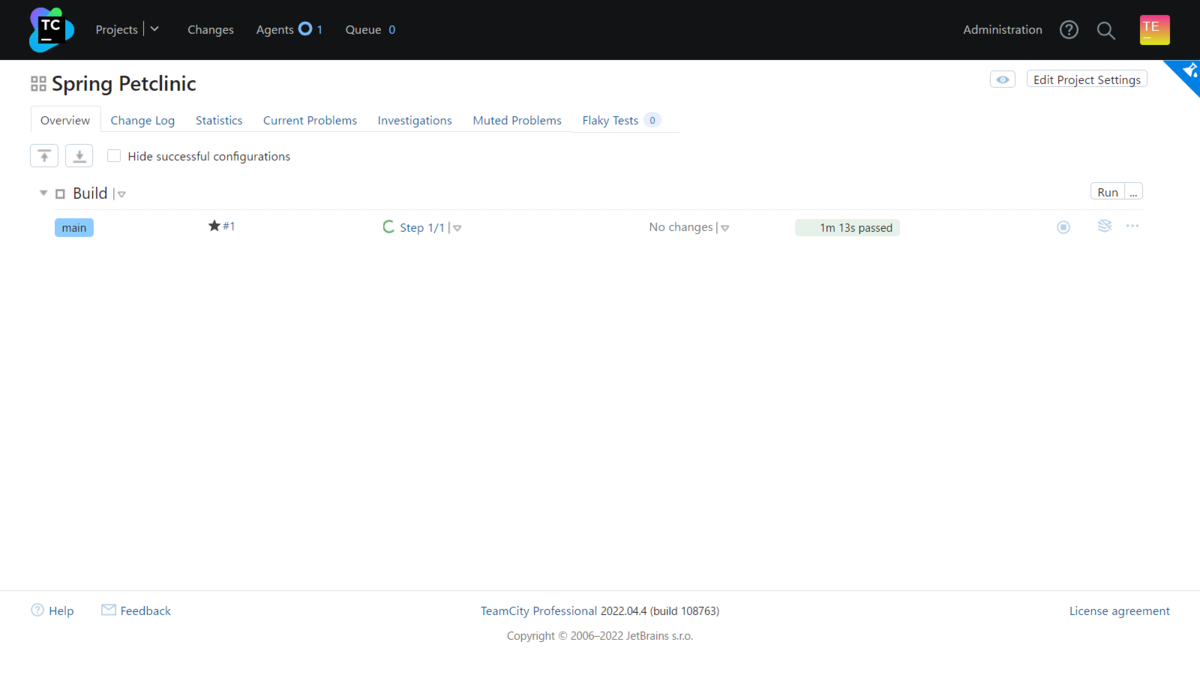Click the collapse all configurations icon

(44, 156)
